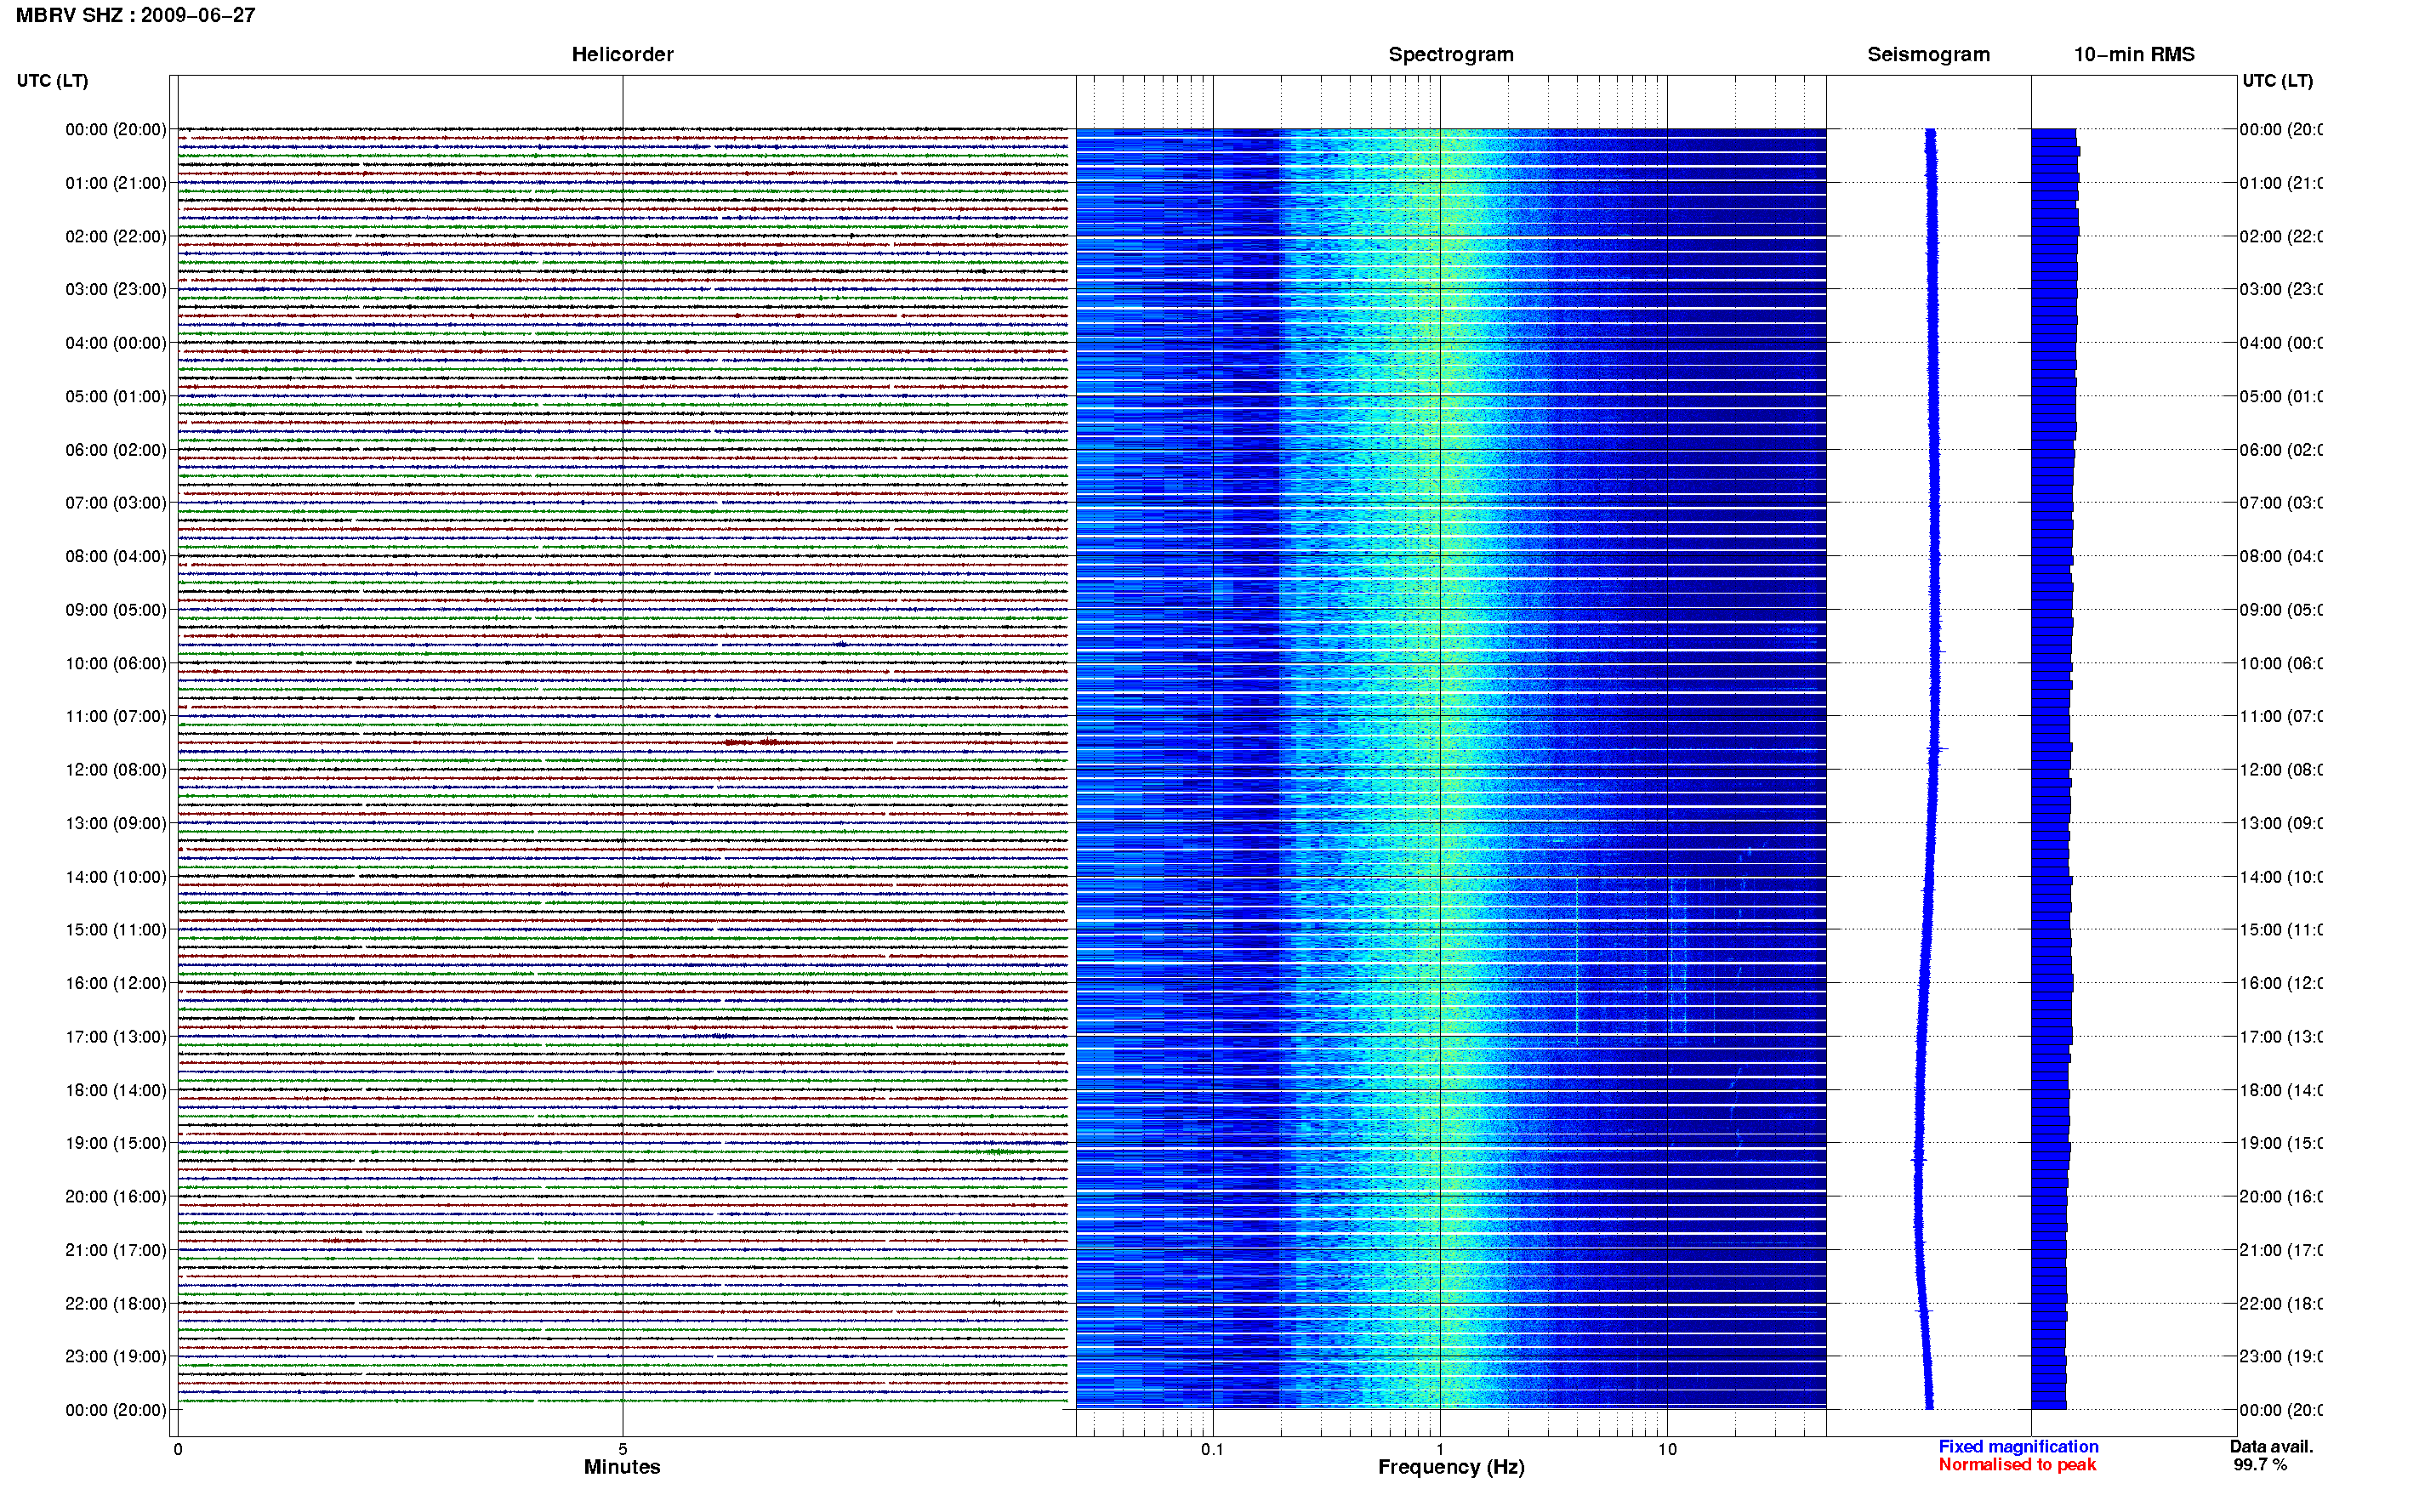This screenshot has width=2419, height=1512.
Task: Click the '10-min RMS' panel heading
Action: coord(2133,54)
